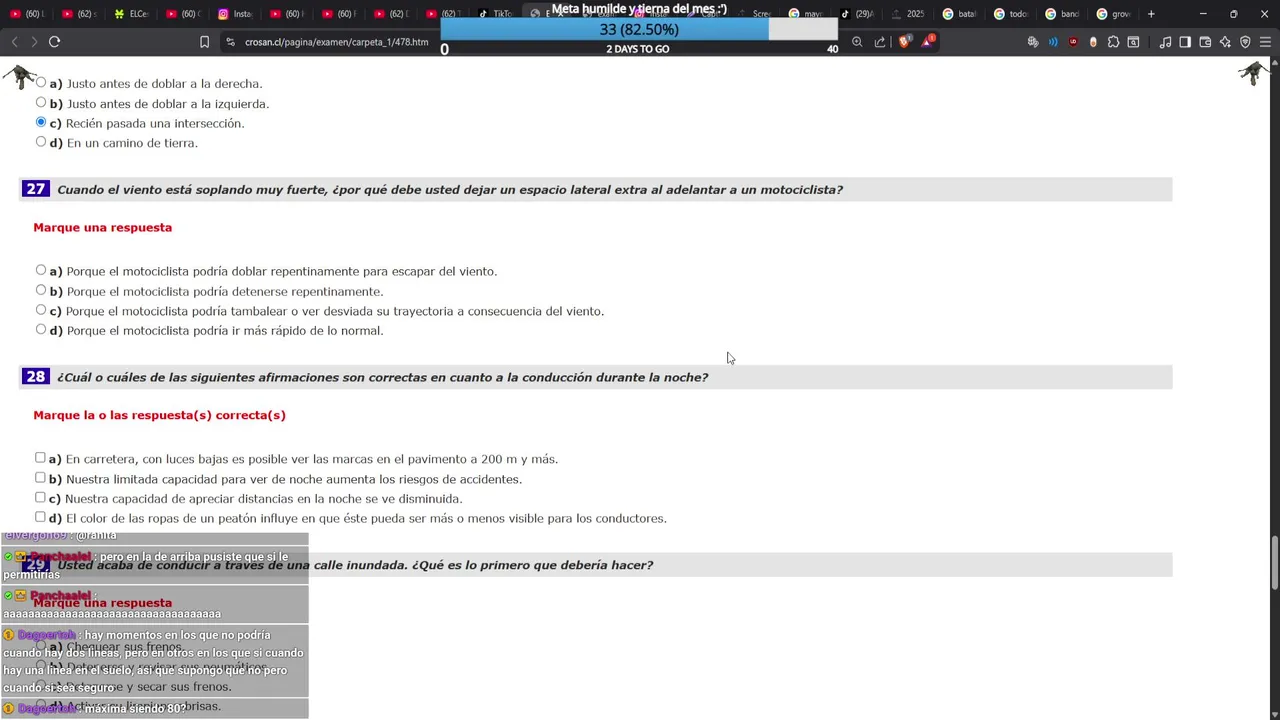Switch to the Google 'mayo' tab

(x=806, y=14)
